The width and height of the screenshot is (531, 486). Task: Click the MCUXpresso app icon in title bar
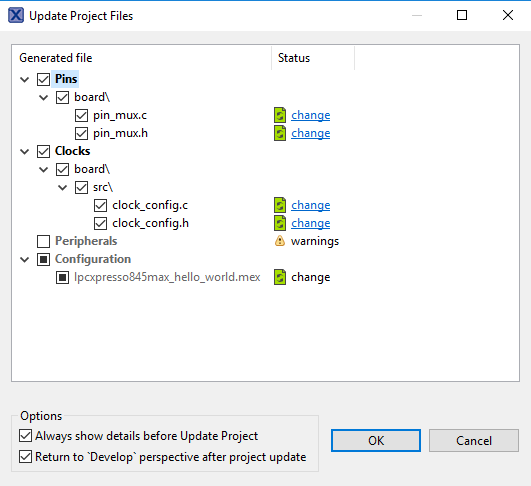(16, 16)
